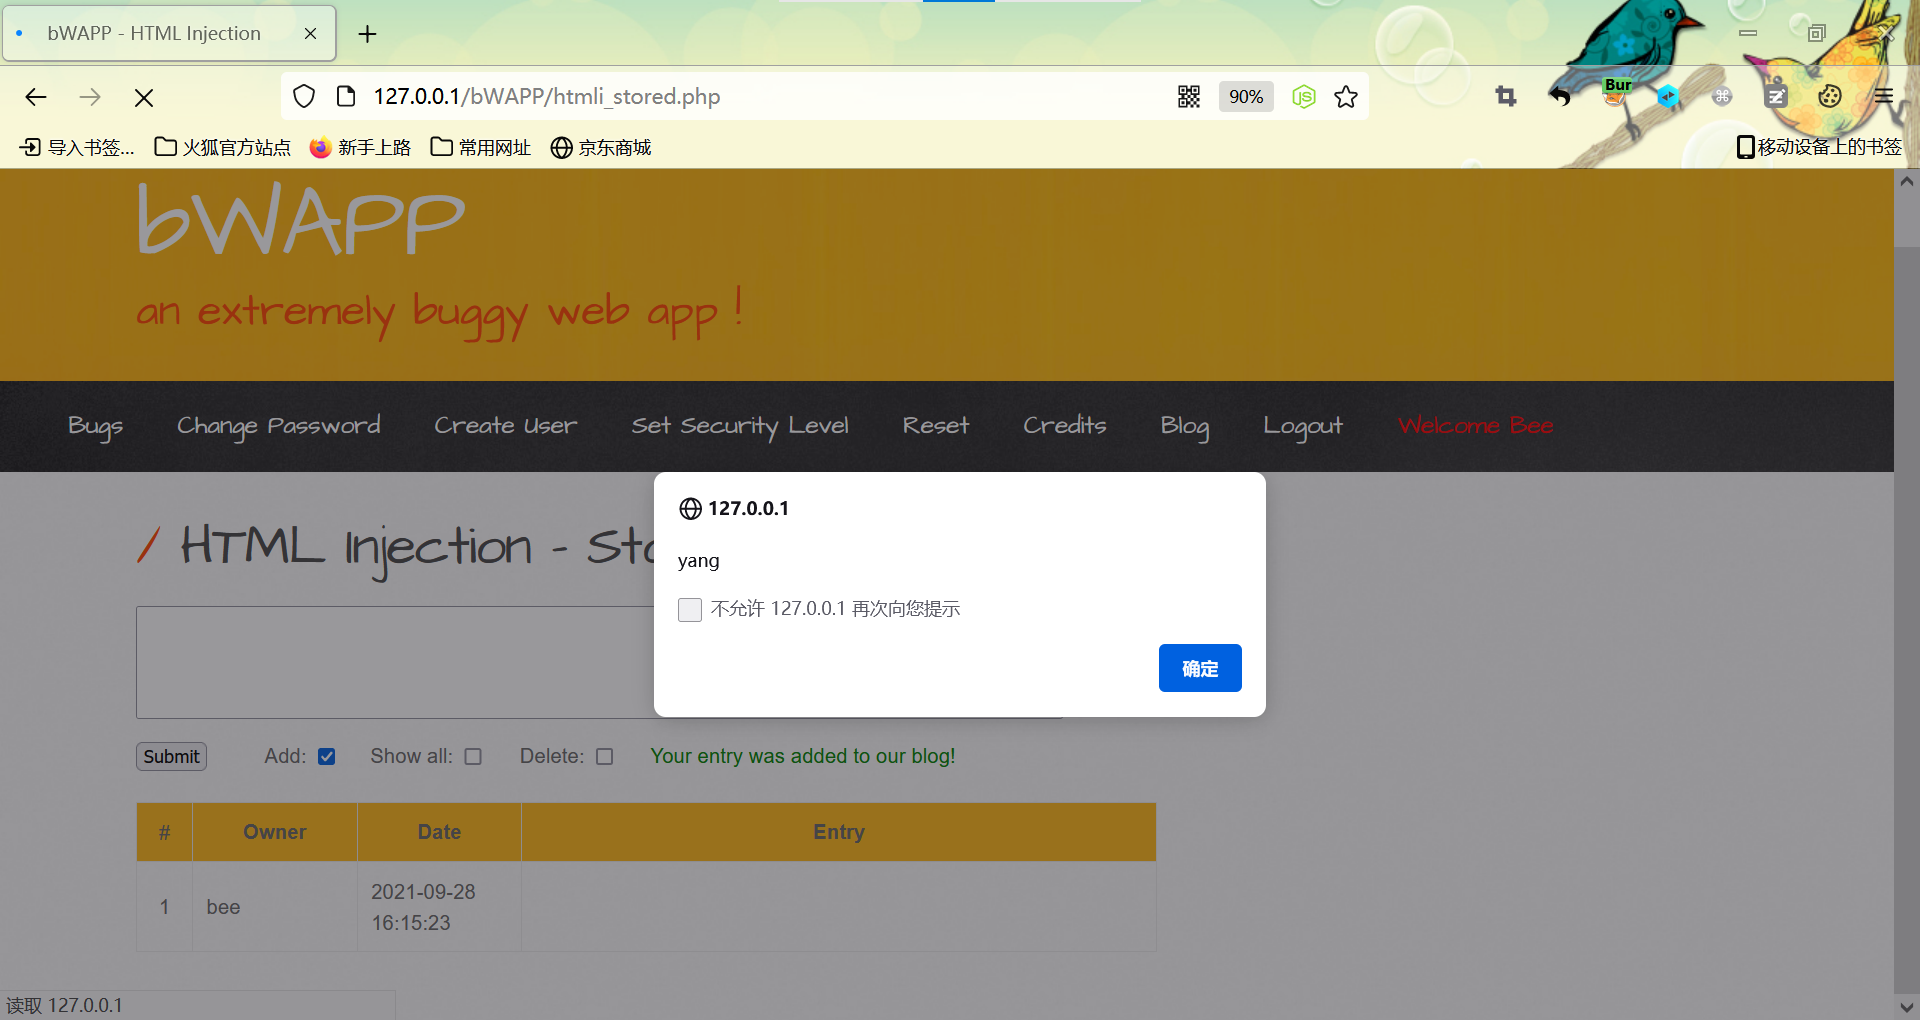The height and width of the screenshot is (1020, 1920).
Task: Open the cookie editor extension icon
Action: 1830,96
